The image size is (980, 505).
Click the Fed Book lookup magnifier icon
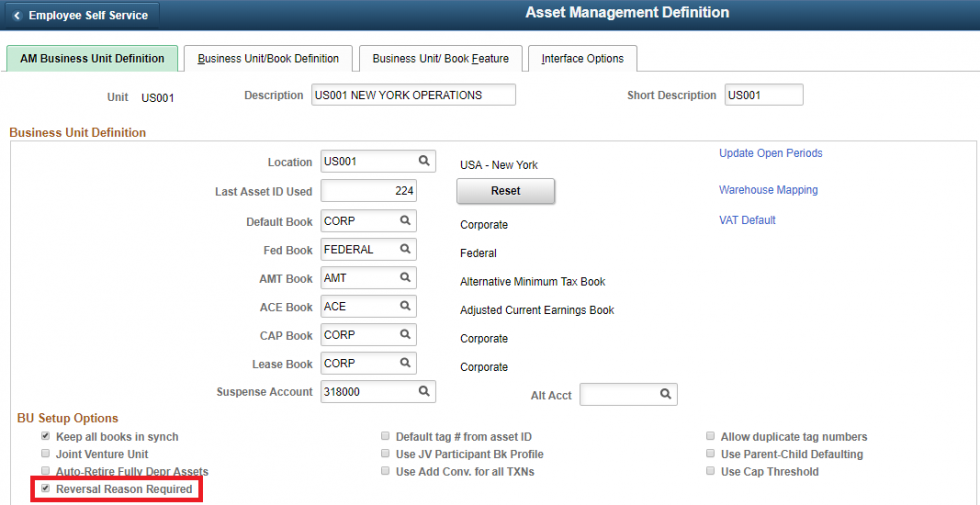point(406,250)
